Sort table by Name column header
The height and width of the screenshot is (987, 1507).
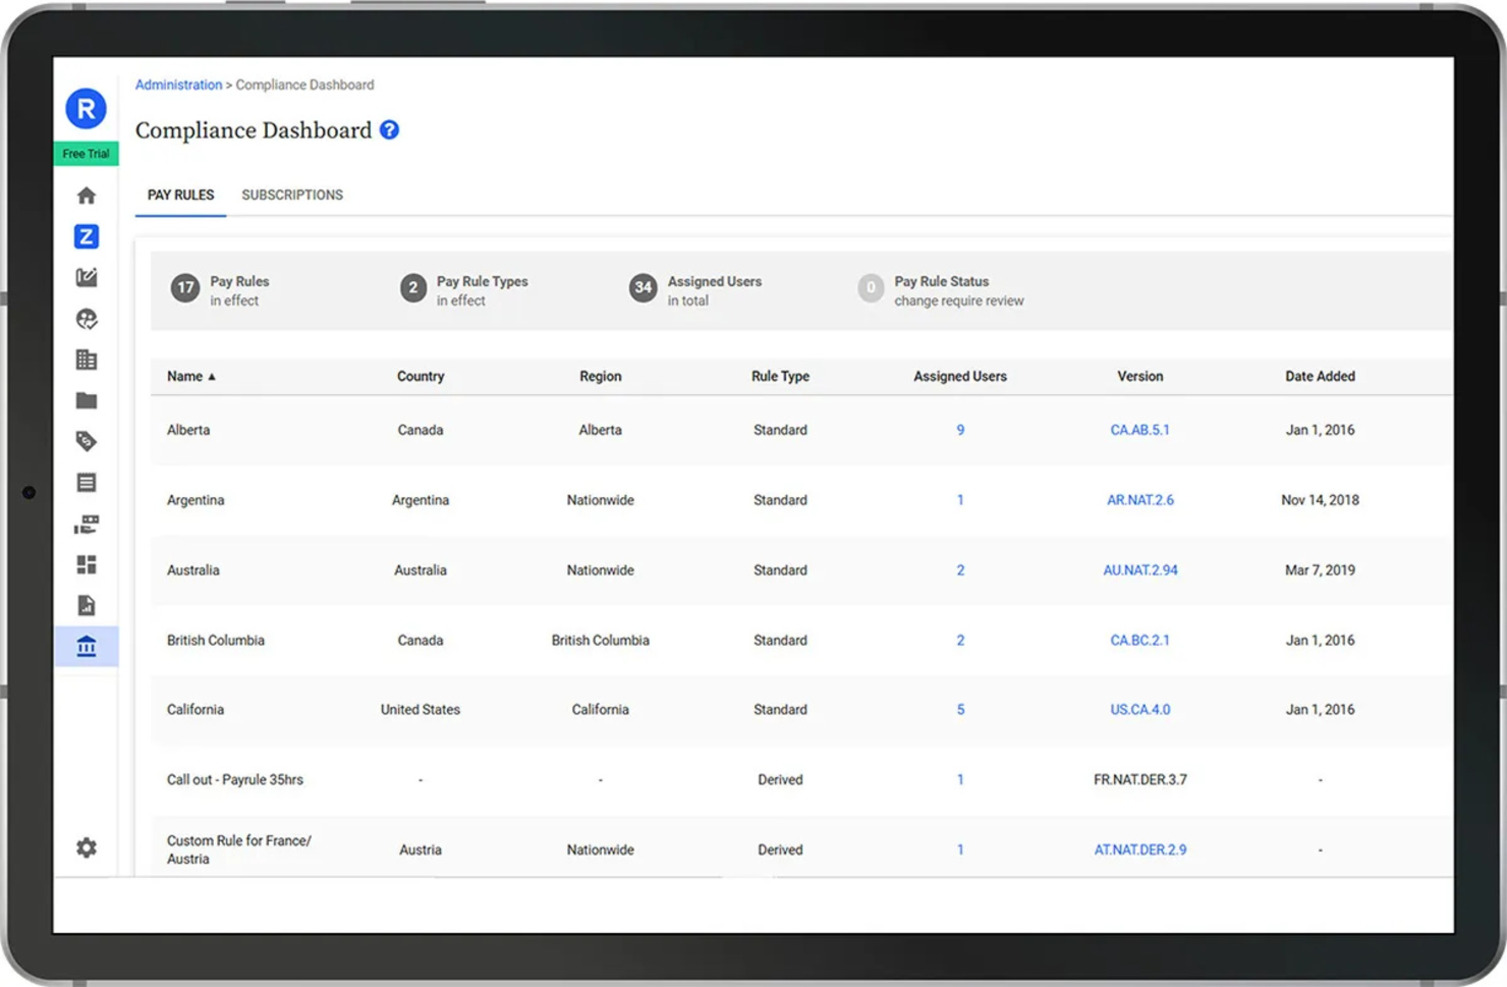click(185, 377)
